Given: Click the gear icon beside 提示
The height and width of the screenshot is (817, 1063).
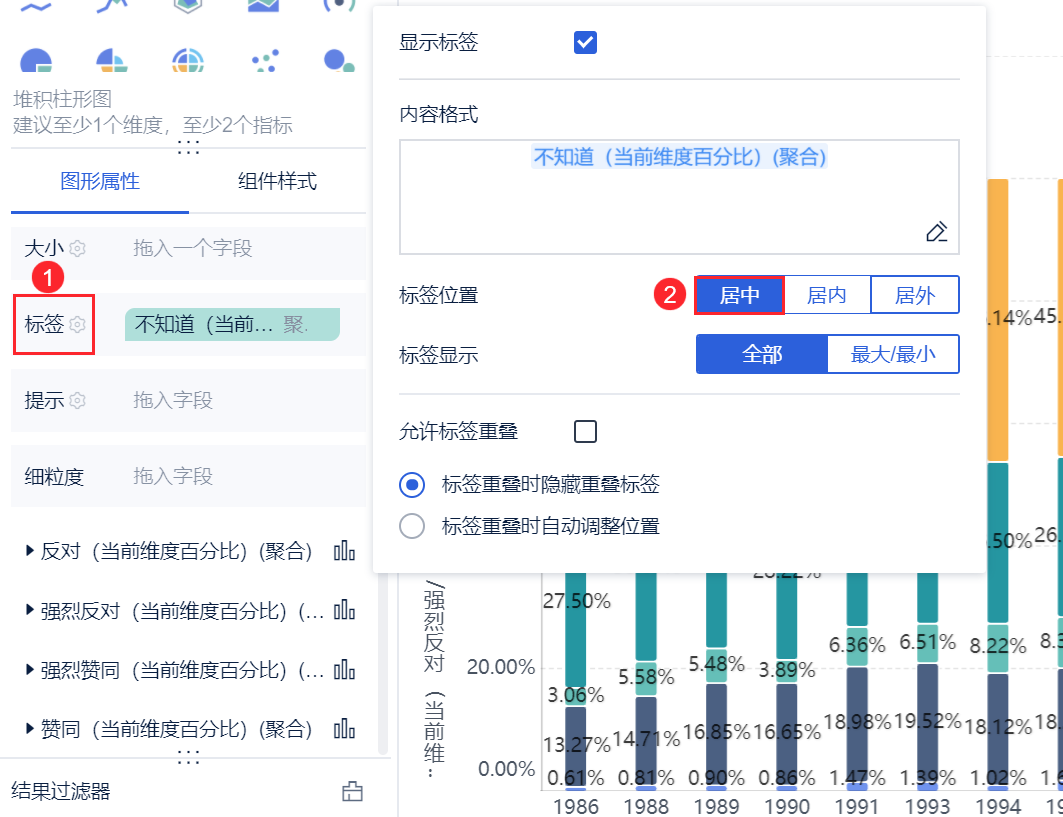Looking at the screenshot, I should [x=77, y=401].
